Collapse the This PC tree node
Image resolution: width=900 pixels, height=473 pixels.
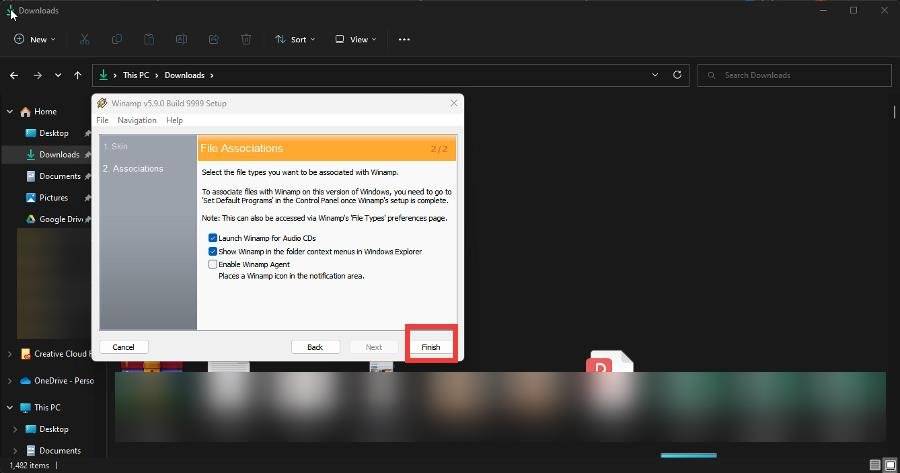(10, 408)
